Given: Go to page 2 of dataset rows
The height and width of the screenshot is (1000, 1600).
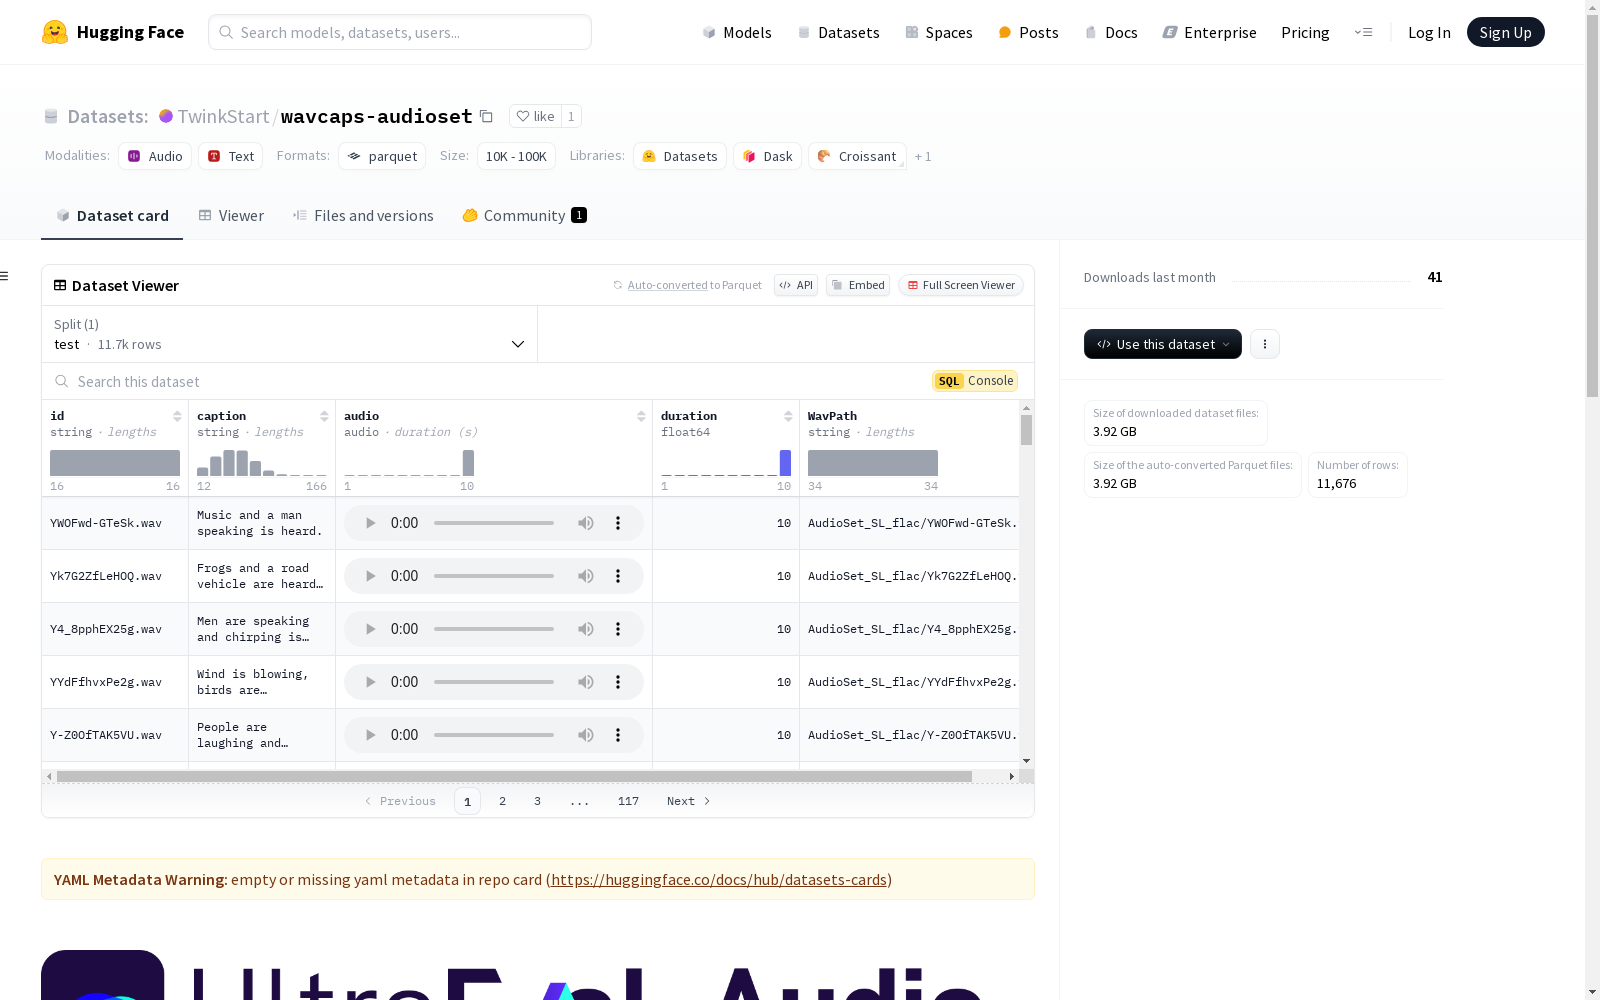Looking at the screenshot, I should pos(502,801).
